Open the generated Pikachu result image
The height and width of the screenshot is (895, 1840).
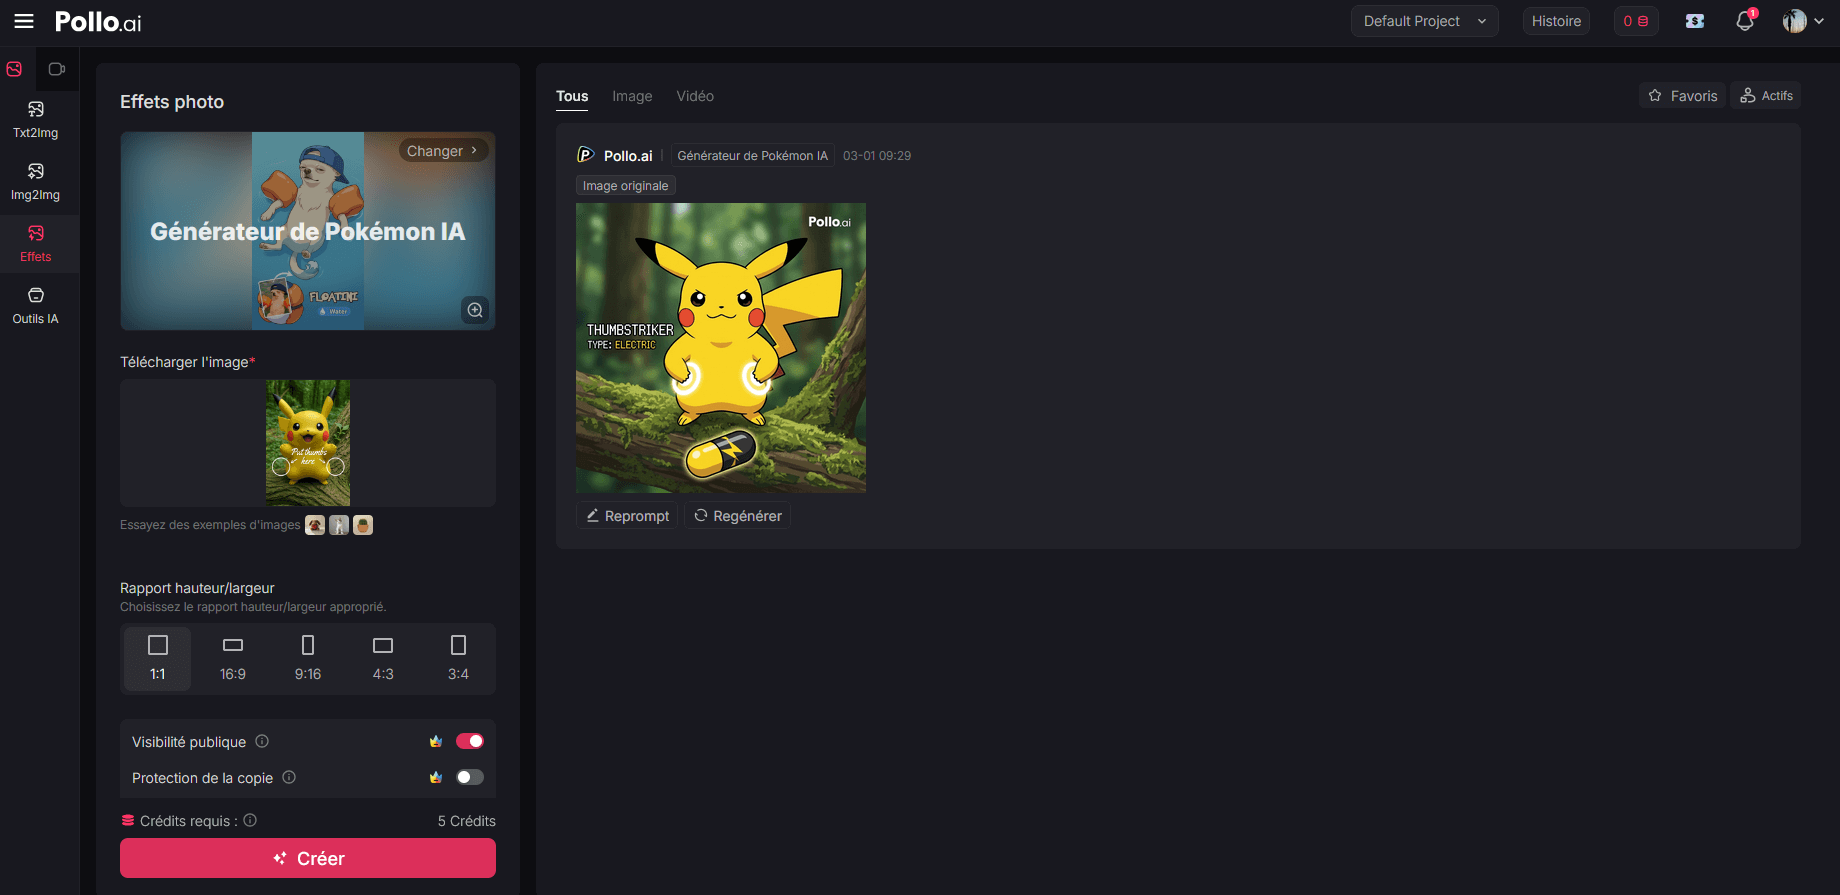[721, 348]
